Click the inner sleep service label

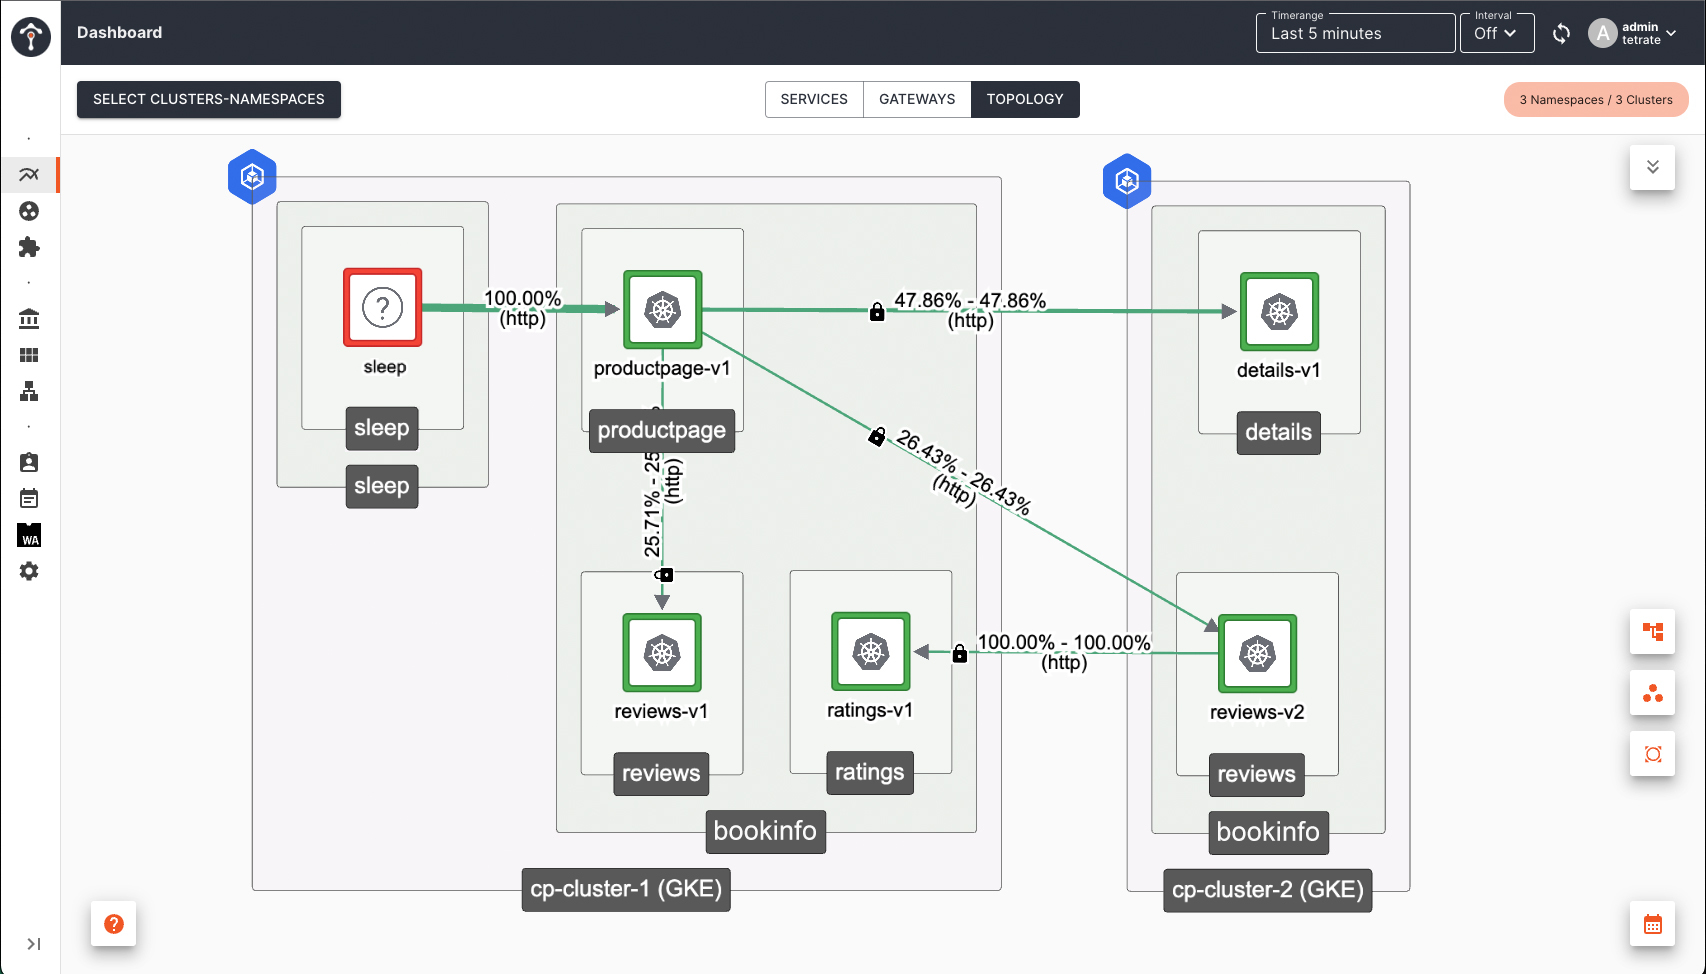point(382,429)
